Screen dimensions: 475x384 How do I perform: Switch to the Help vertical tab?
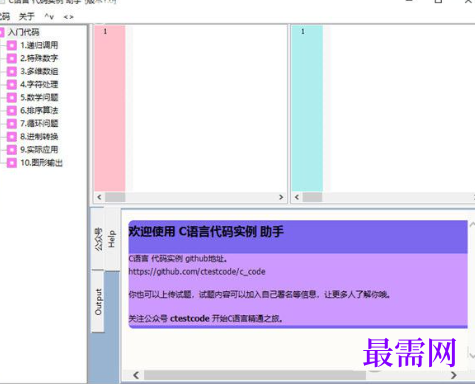[112, 239]
